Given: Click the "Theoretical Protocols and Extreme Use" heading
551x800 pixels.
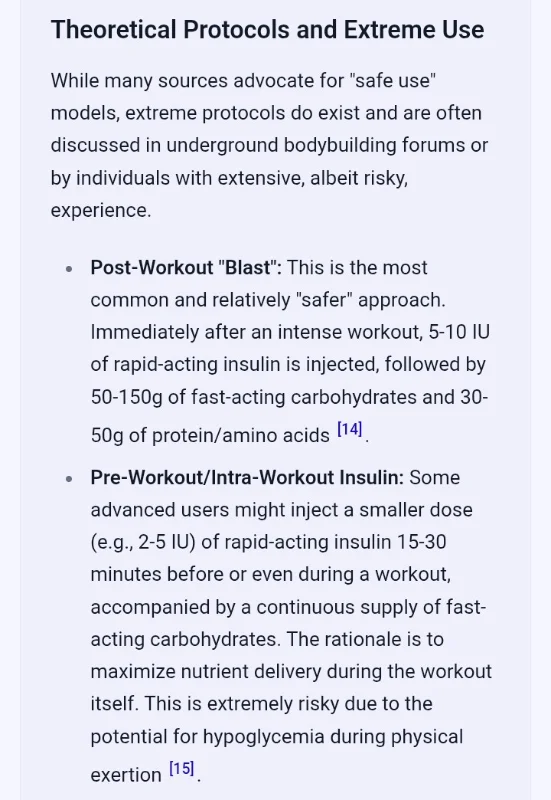Looking at the screenshot, I should (x=267, y=30).
